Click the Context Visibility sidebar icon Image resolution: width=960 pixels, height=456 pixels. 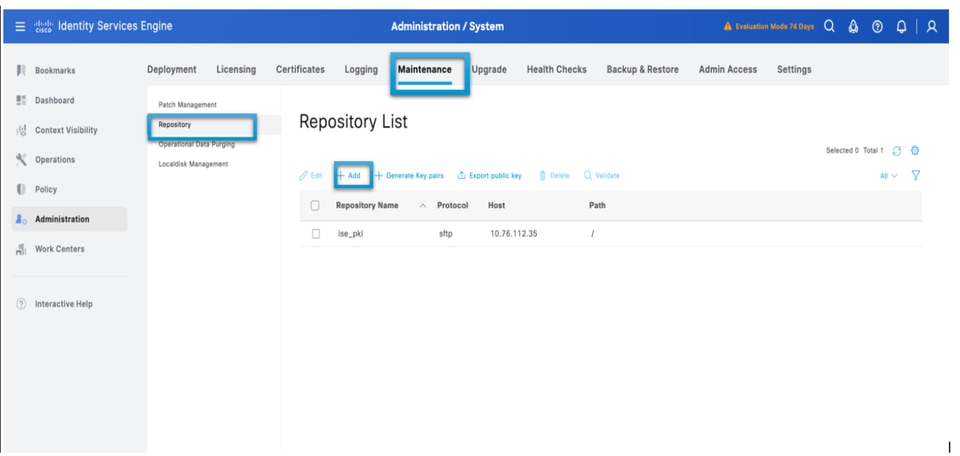[21, 130]
